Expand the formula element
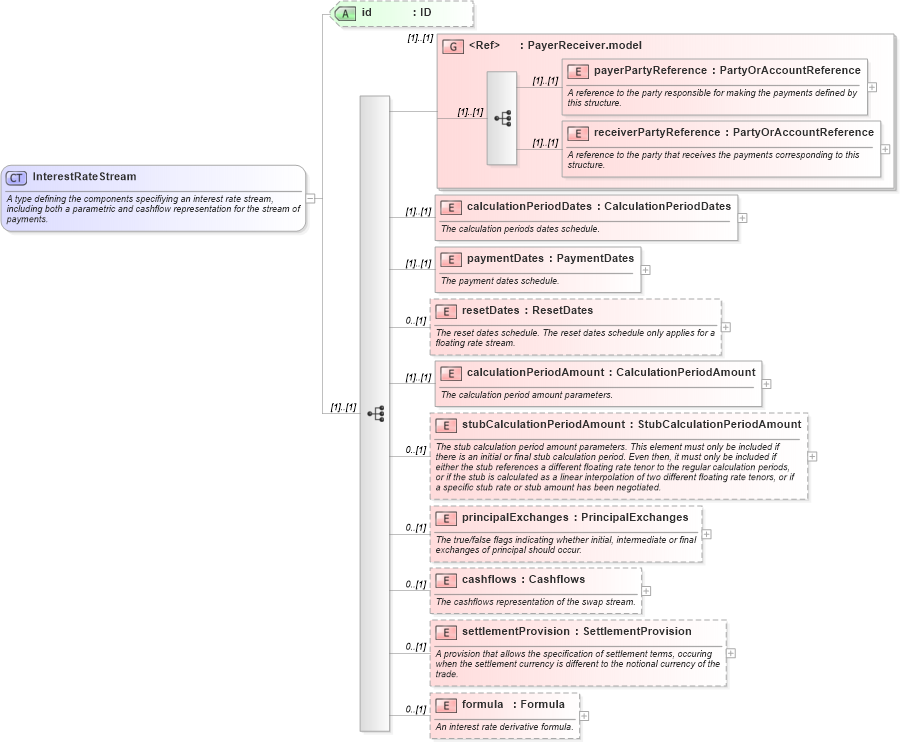This screenshot has height=744, width=900. point(584,716)
